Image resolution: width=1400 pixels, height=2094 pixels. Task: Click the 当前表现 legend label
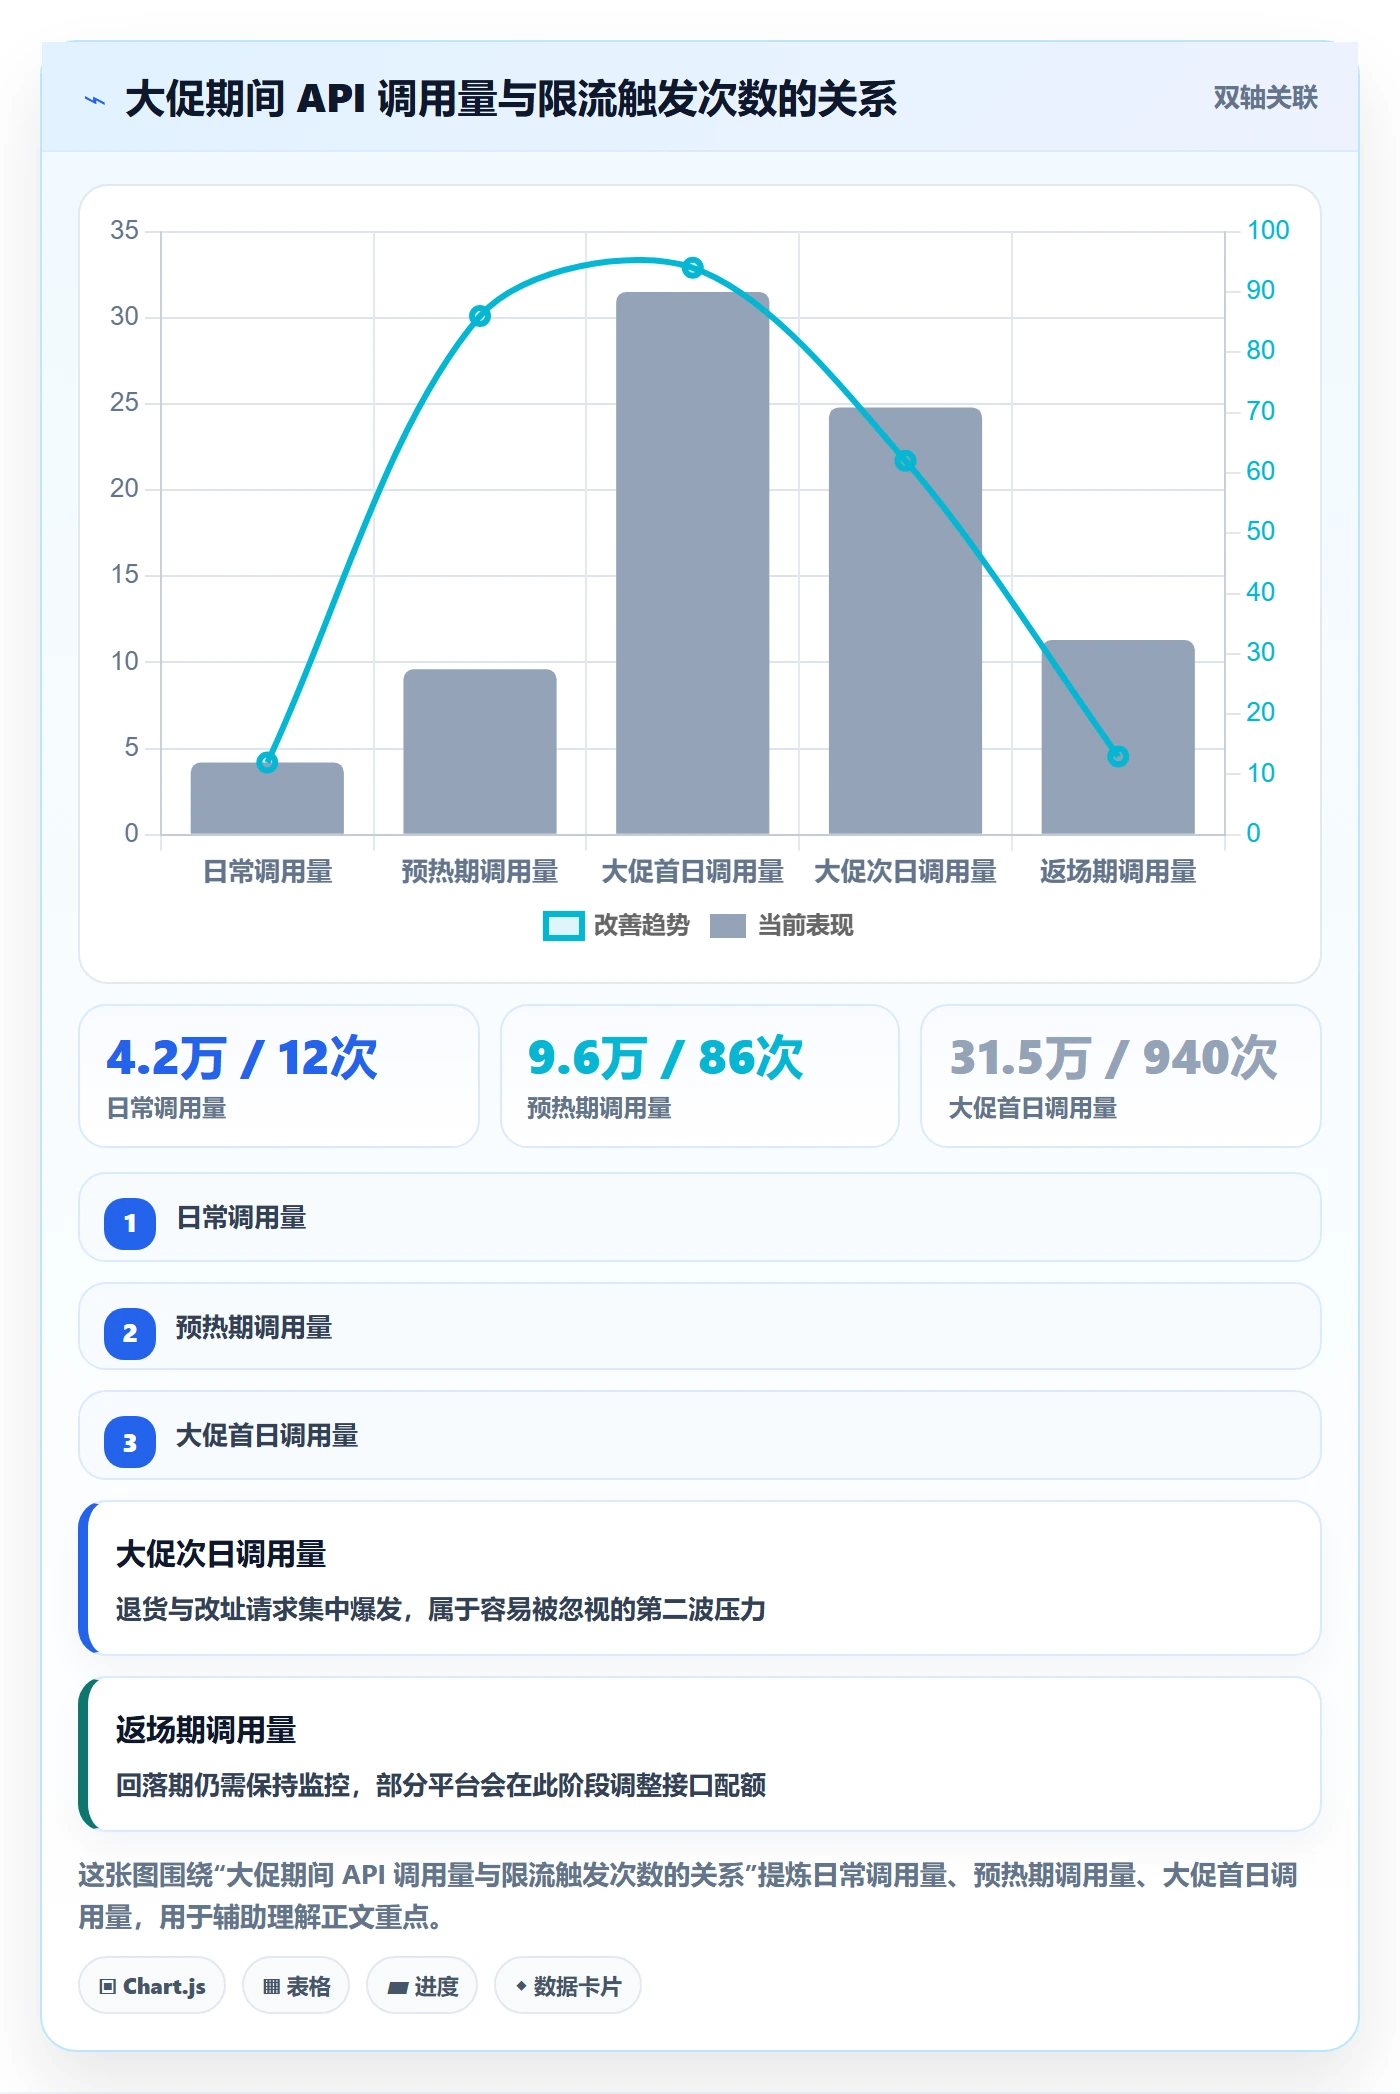[805, 926]
